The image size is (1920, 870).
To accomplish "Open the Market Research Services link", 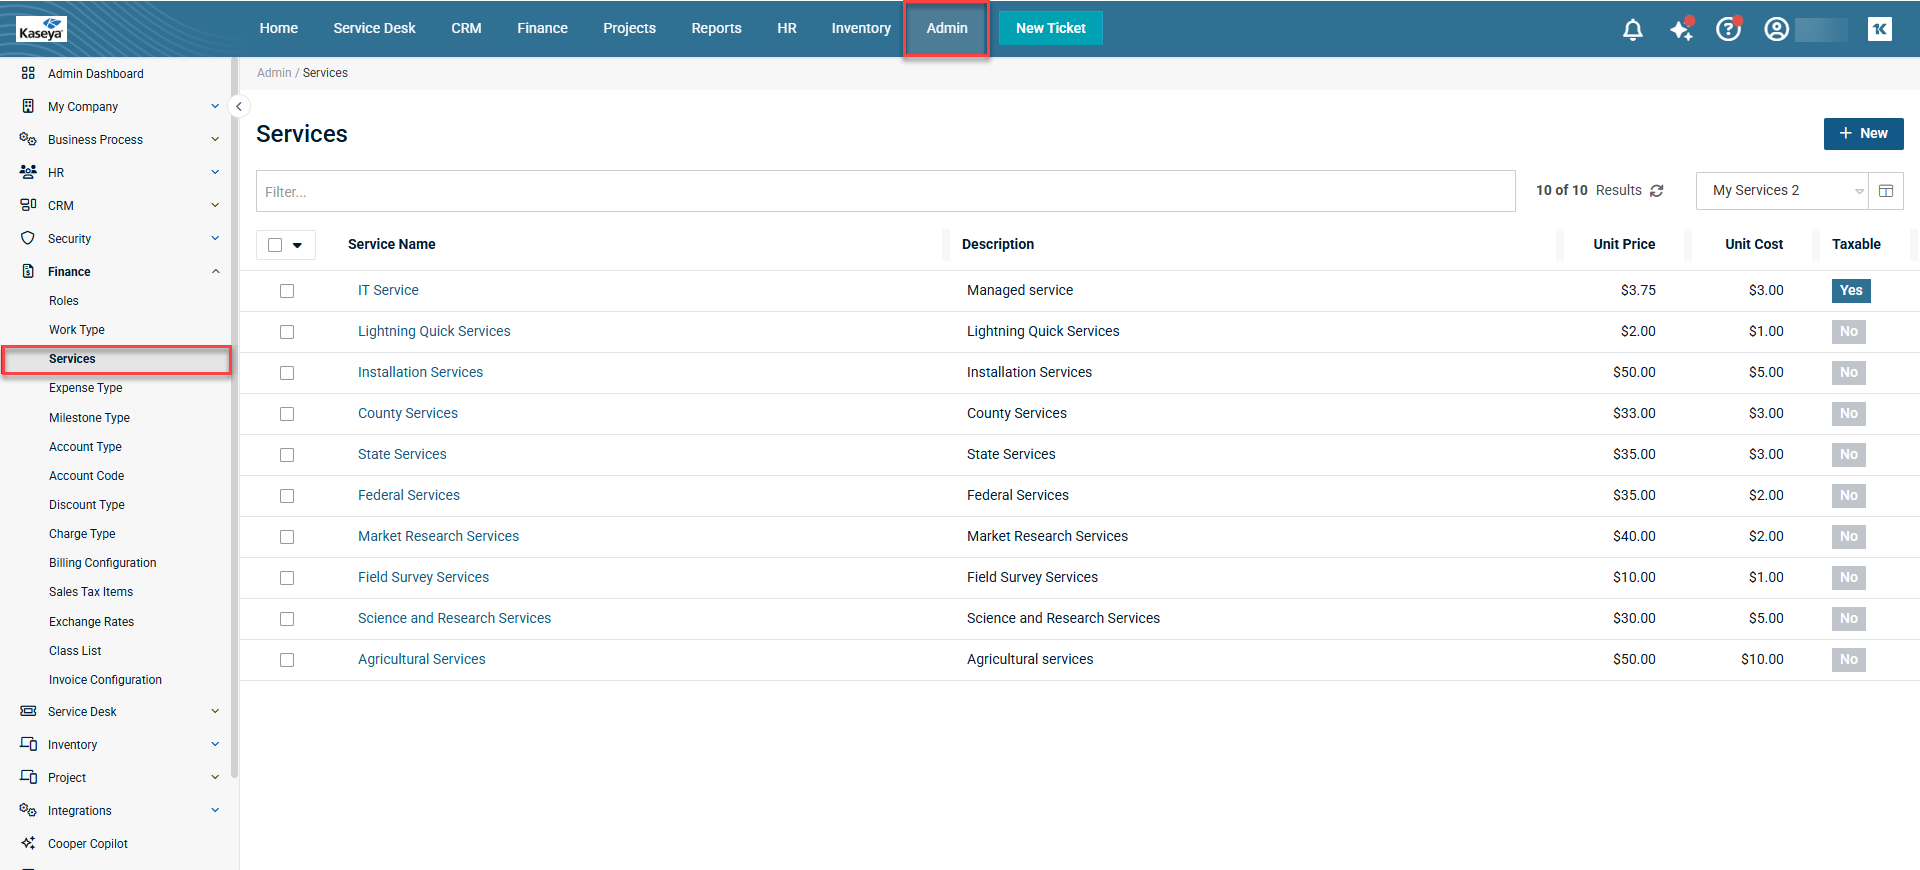I will 438,536.
